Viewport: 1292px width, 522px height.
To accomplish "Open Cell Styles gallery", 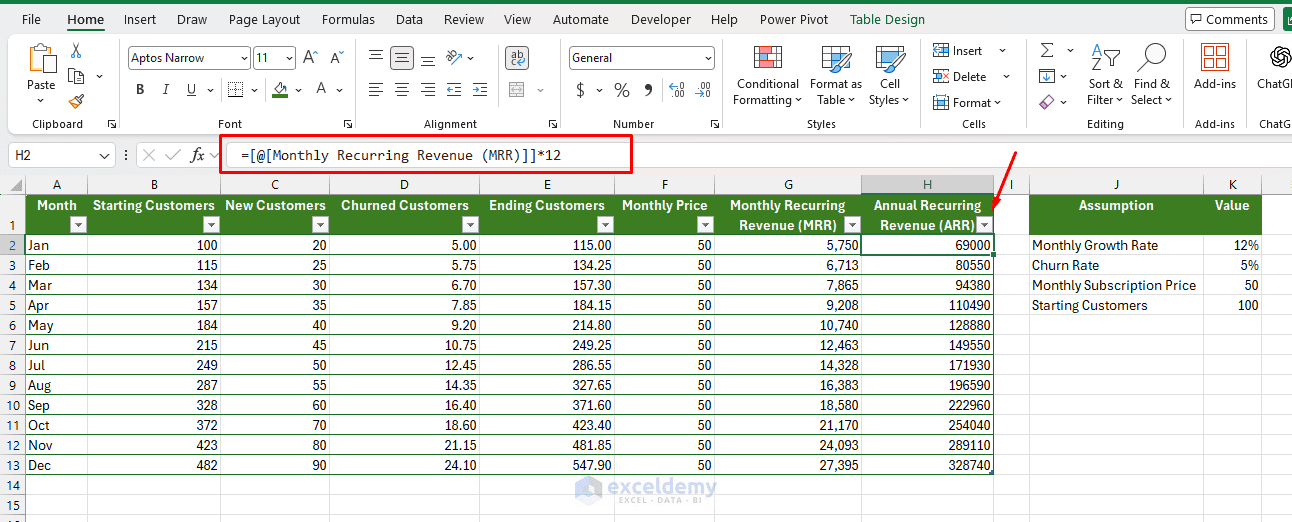I will (889, 76).
